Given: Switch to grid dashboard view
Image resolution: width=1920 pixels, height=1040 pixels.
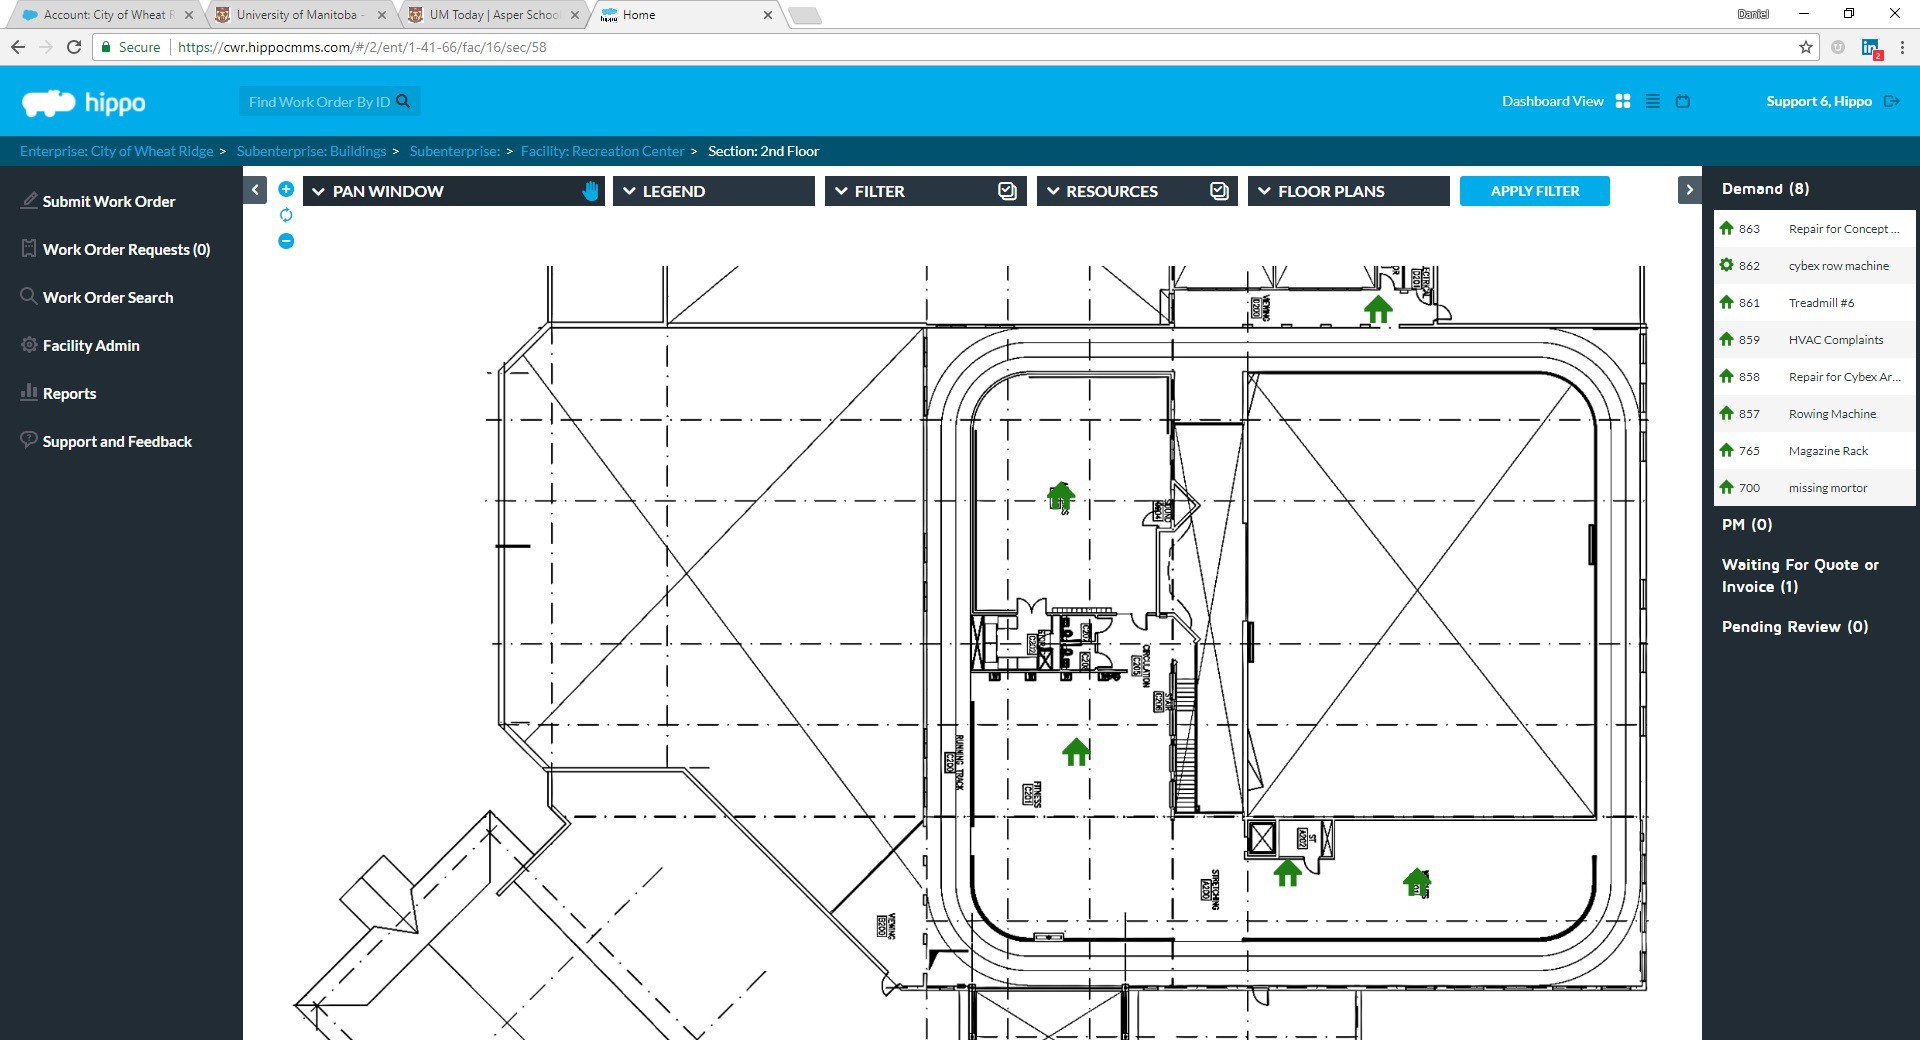Looking at the screenshot, I should (1622, 101).
